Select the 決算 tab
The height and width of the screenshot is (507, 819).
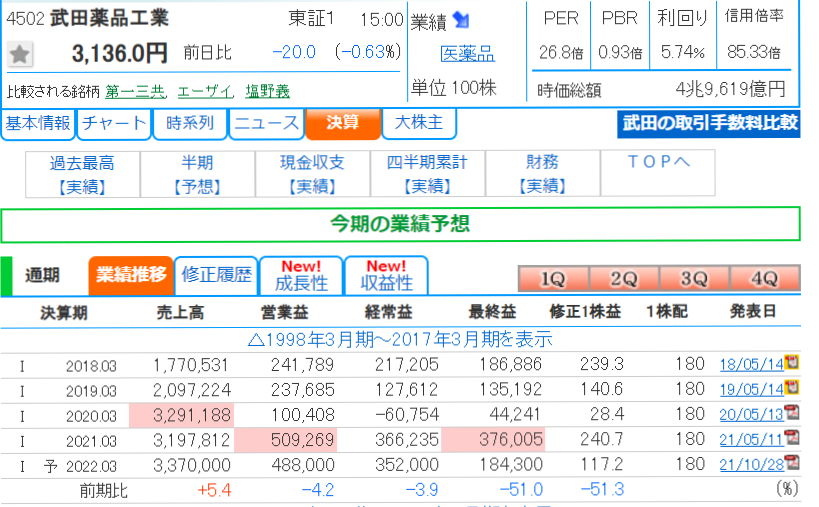tap(343, 124)
